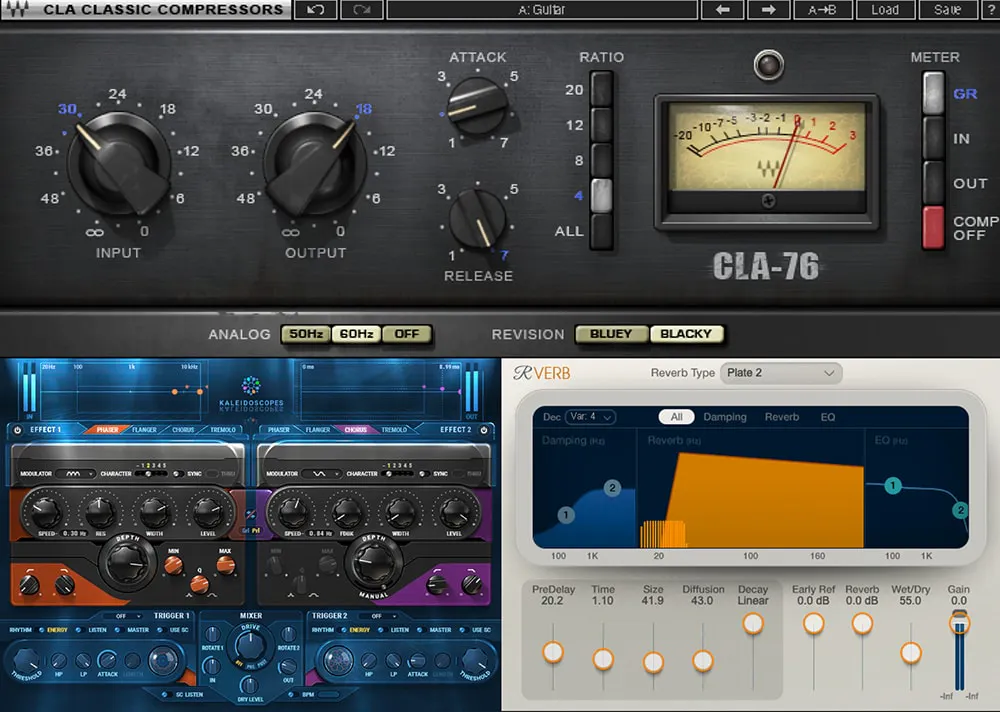
Task: Select Tremolo tab for Effect 2
Action: pos(394,430)
